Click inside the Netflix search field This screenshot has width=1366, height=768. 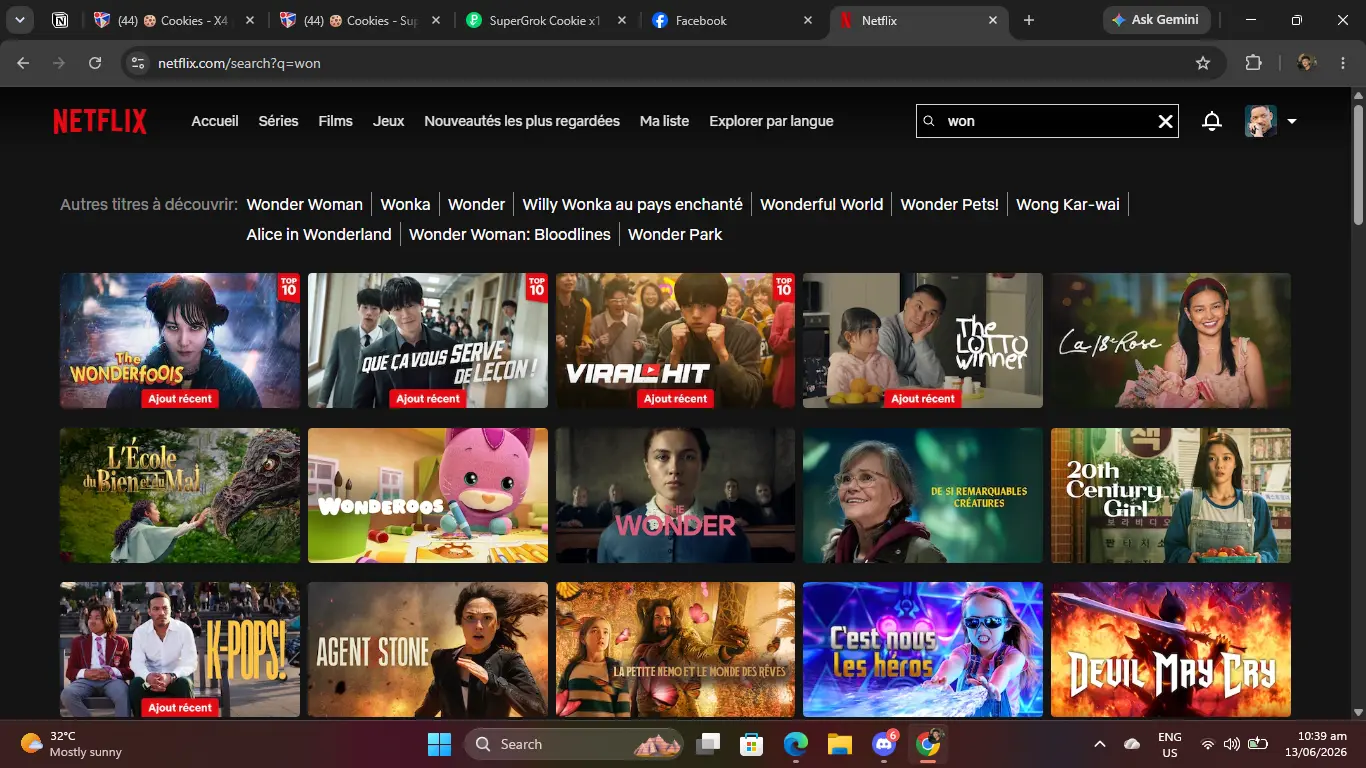coord(1046,121)
